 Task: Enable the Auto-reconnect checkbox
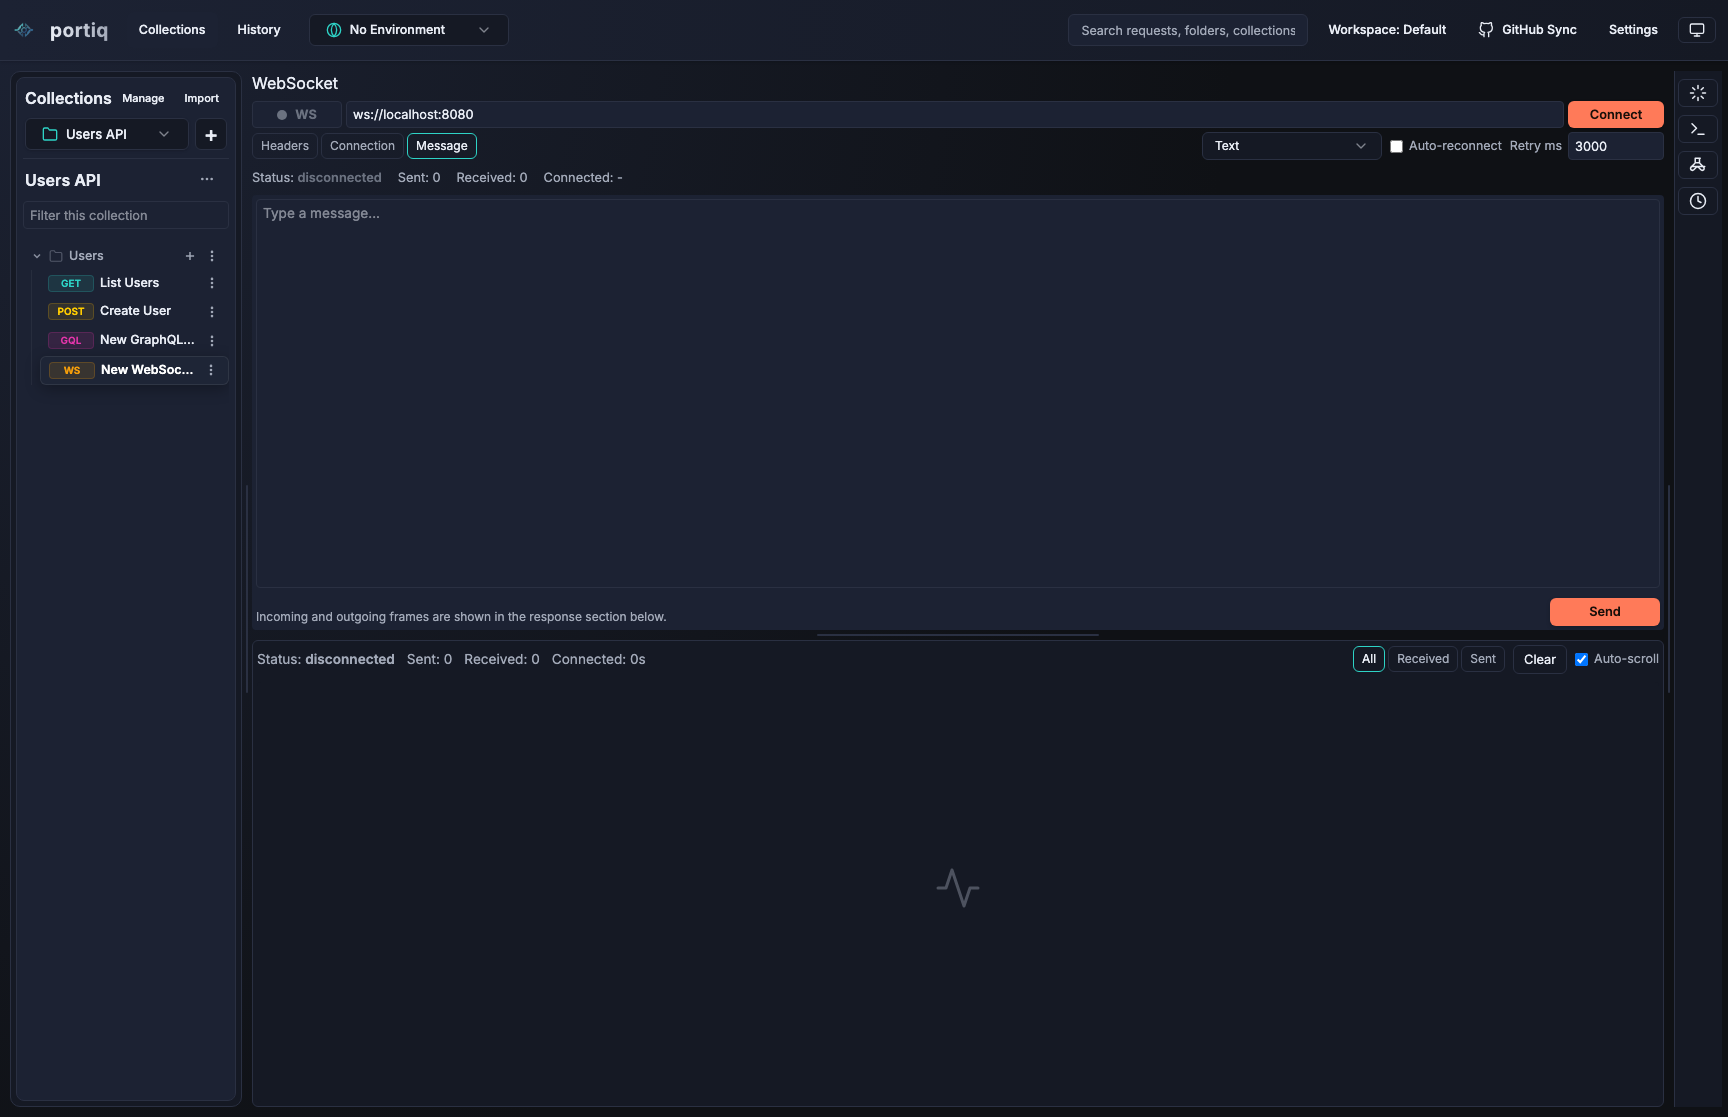pyautogui.click(x=1396, y=147)
